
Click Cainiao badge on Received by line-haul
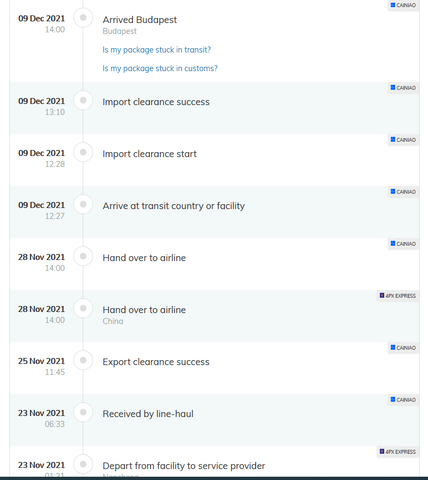[403, 400]
